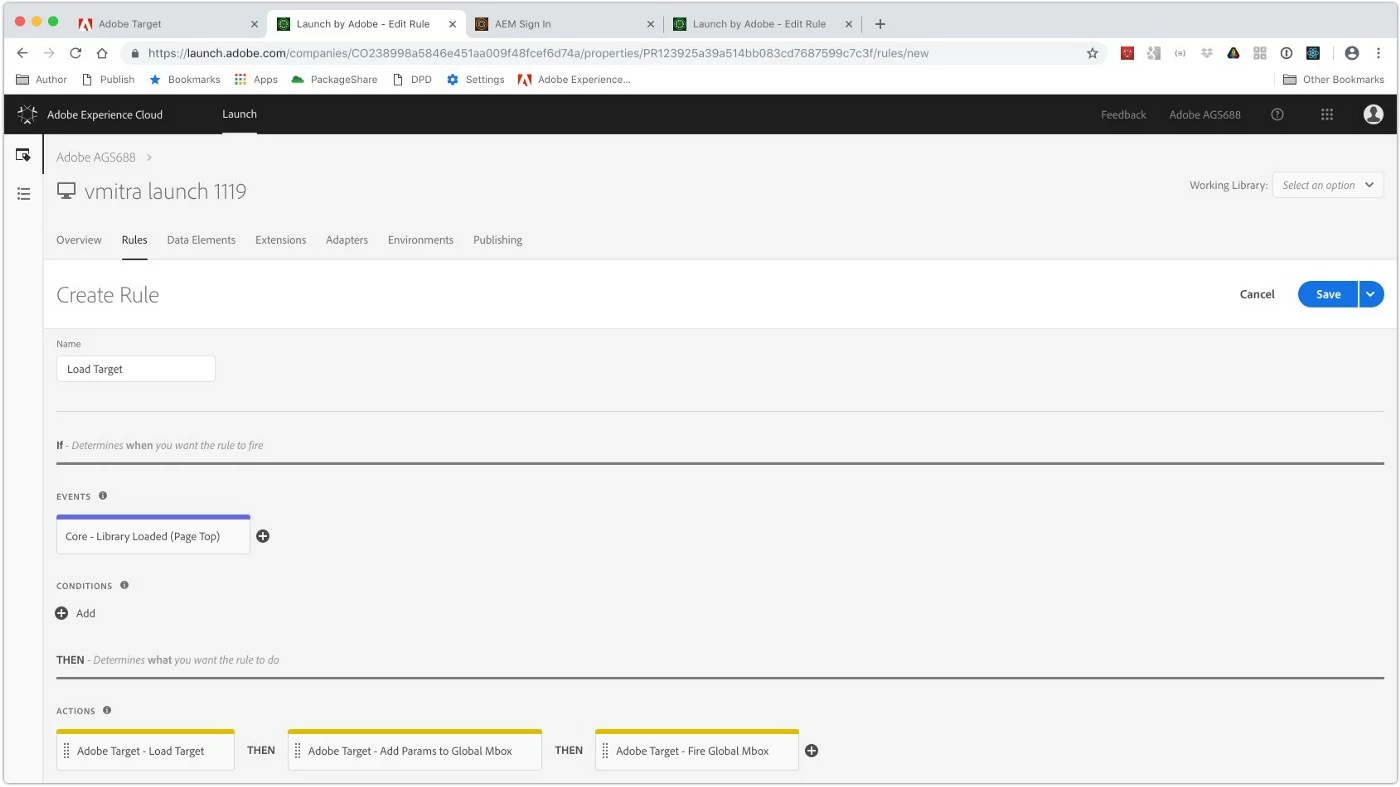
Task: Open the Fire Global Mbox action
Action: (x=697, y=750)
